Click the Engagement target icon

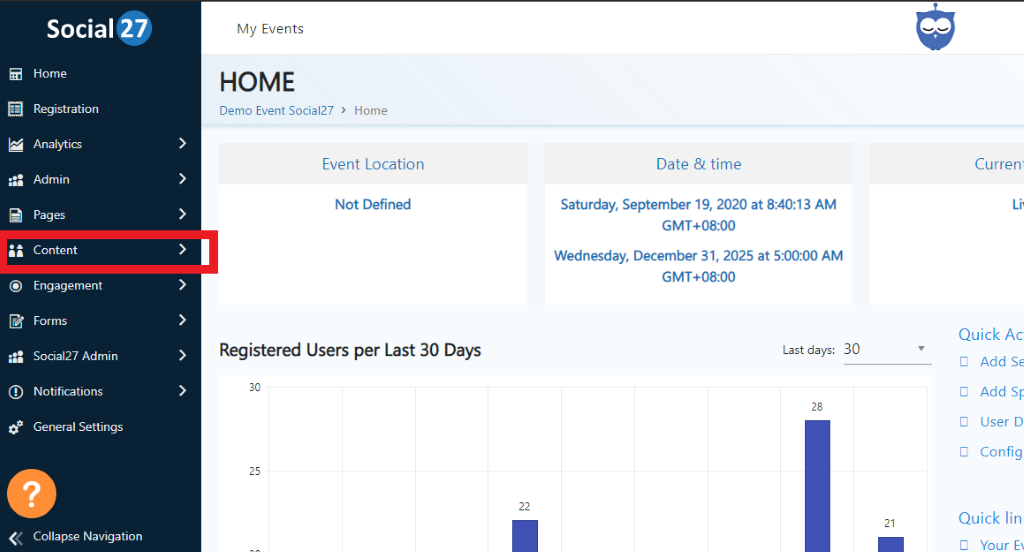[x=15, y=286]
